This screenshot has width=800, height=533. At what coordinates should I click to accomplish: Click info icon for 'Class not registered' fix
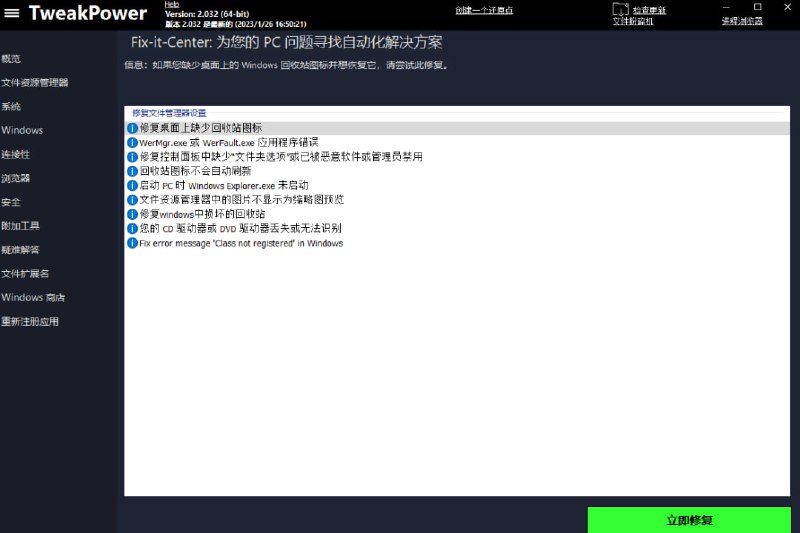(132, 243)
